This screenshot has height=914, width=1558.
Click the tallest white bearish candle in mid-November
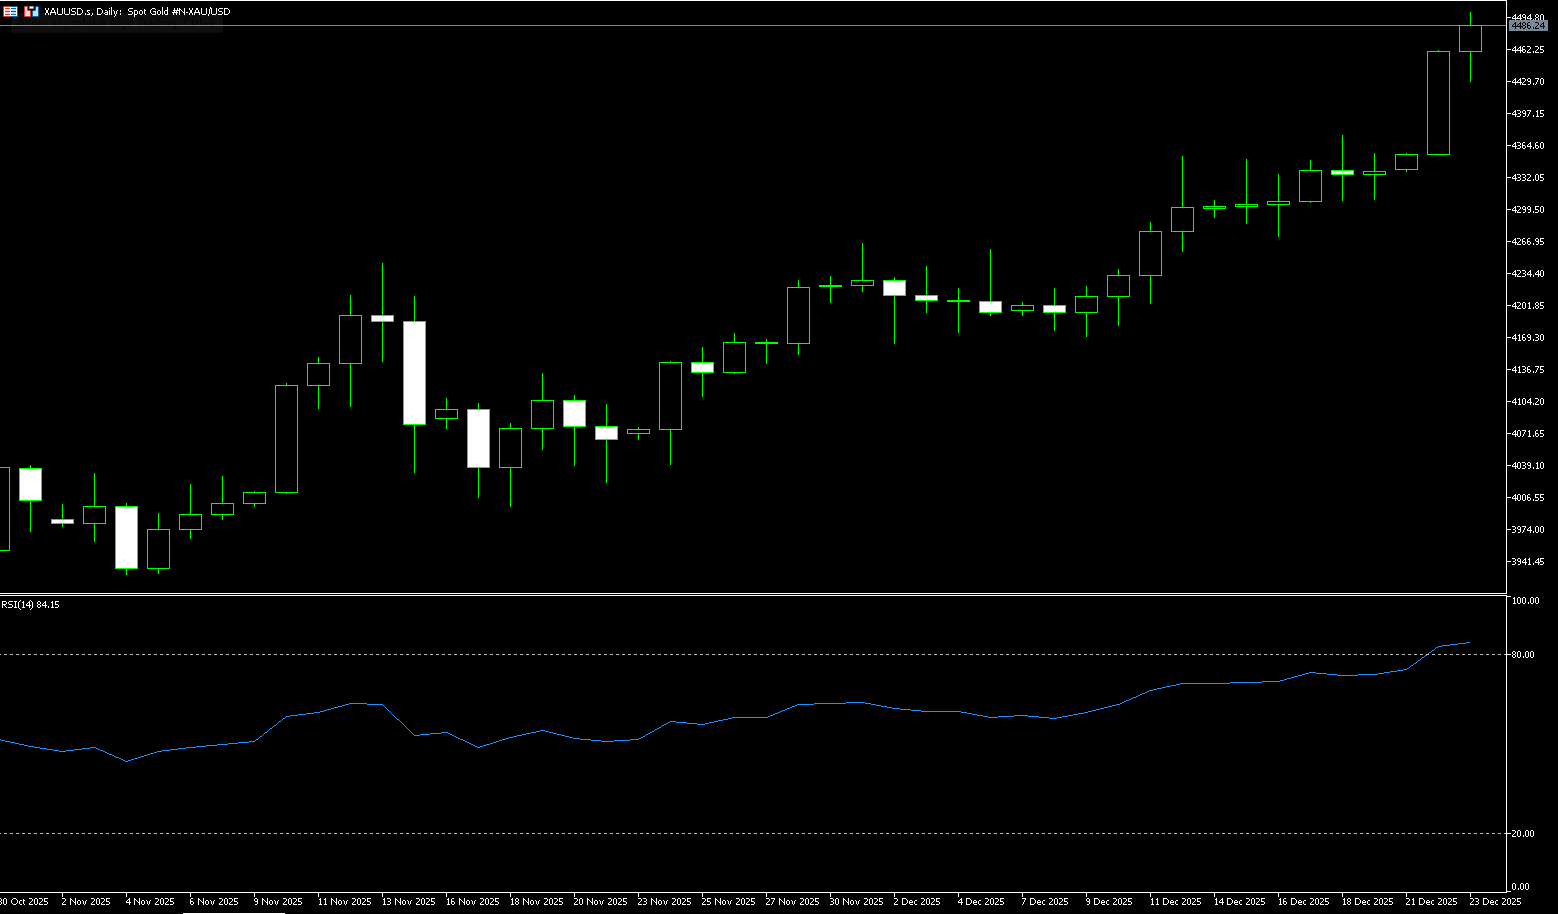414,372
